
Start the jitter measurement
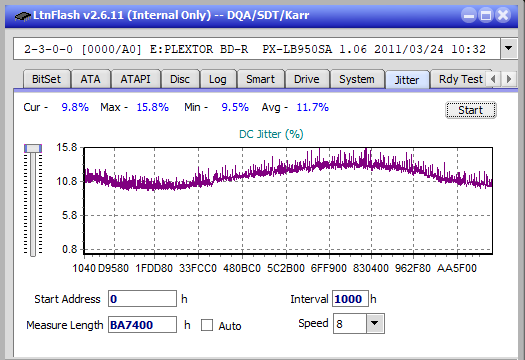[471, 110]
